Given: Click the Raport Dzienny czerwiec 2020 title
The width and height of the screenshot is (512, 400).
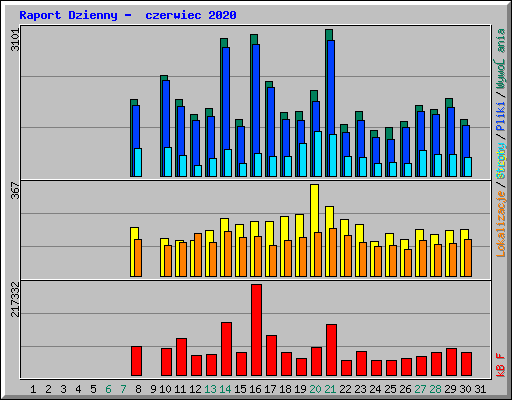Looking at the screenshot, I should click(128, 15).
